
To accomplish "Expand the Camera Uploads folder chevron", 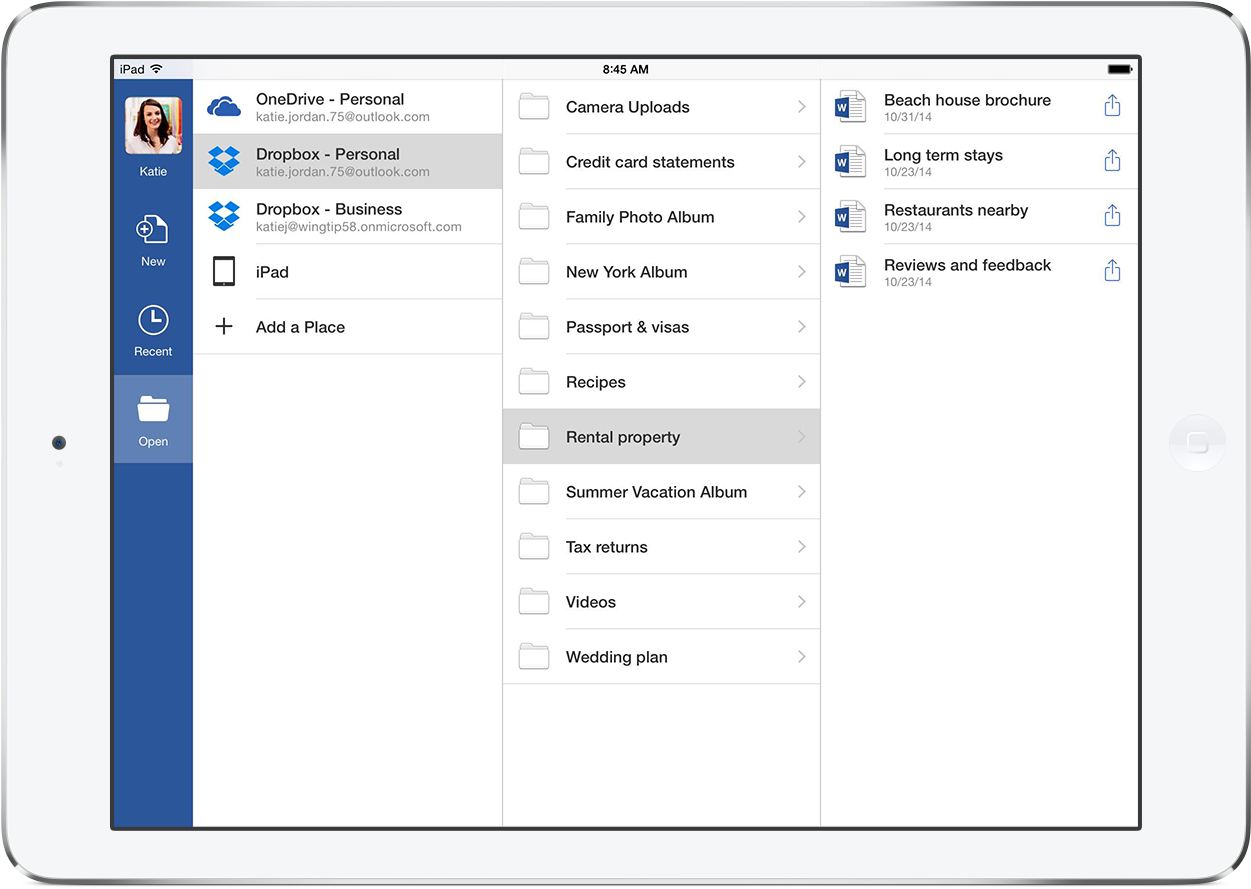I will point(801,107).
